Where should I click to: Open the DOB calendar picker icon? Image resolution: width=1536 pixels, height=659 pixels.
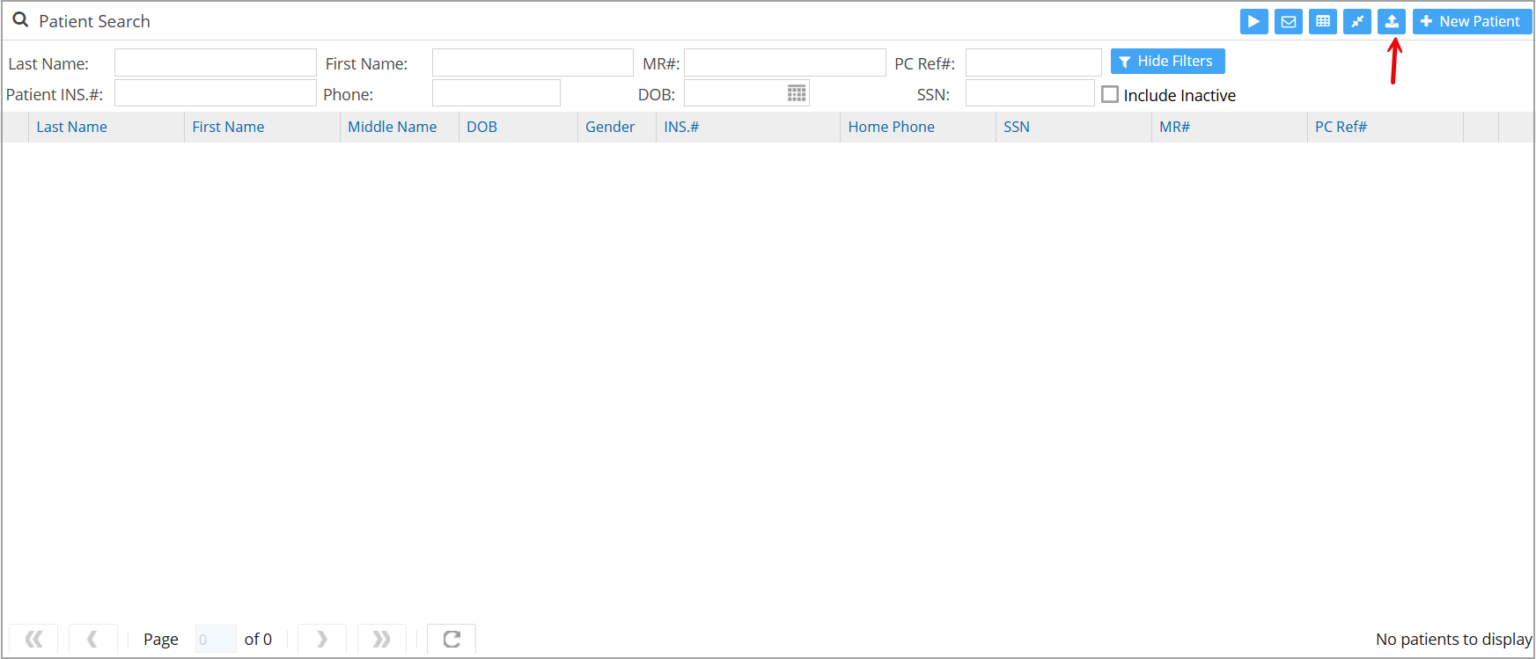pyautogui.click(x=797, y=92)
